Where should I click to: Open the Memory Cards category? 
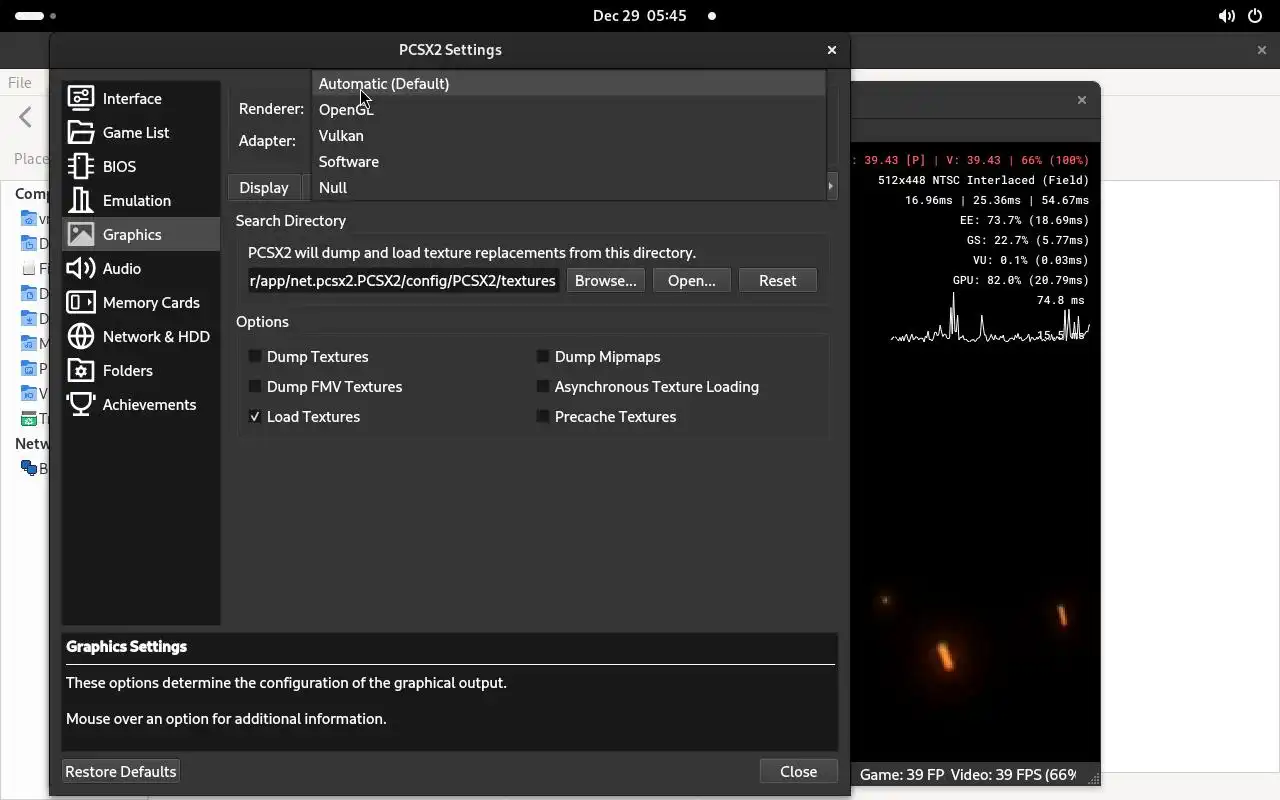141,302
